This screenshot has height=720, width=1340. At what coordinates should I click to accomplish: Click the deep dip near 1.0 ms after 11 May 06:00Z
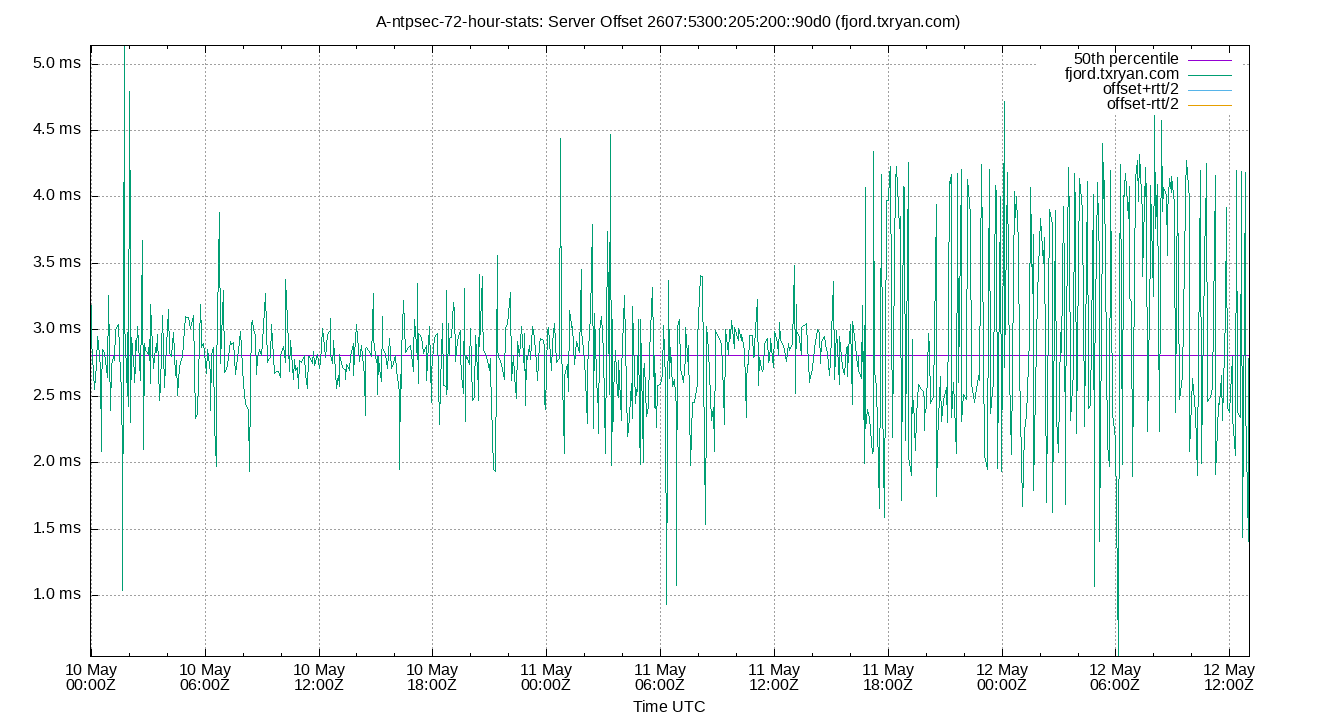pyautogui.click(x=667, y=602)
